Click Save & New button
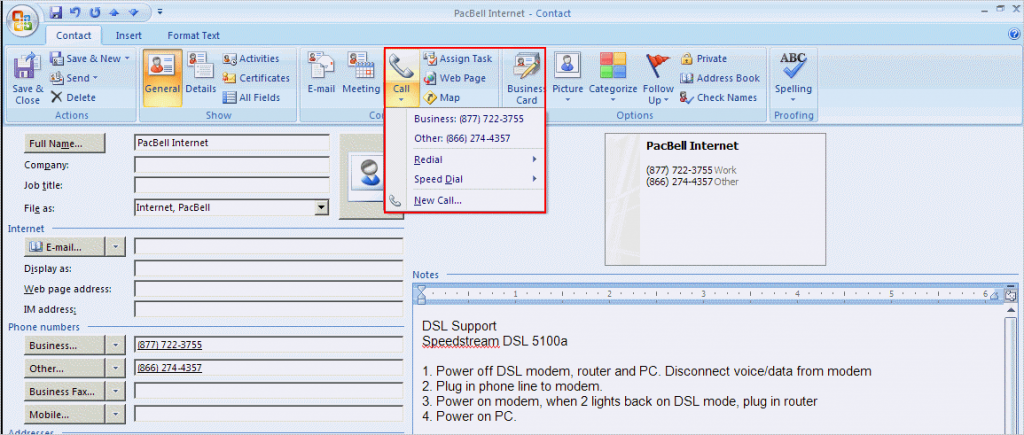The width and height of the screenshot is (1024, 435). pos(89,58)
